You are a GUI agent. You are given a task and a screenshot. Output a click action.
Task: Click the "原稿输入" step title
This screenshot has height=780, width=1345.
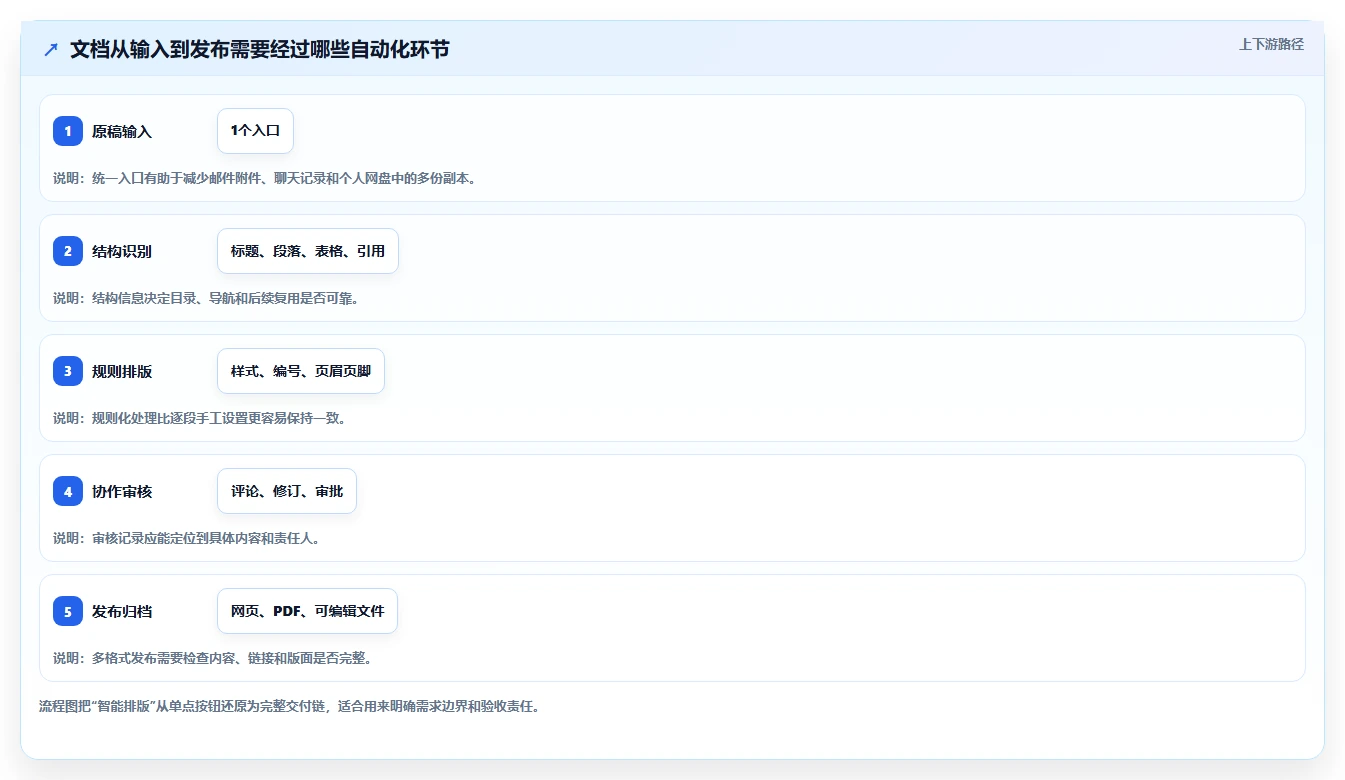pyautogui.click(x=122, y=131)
